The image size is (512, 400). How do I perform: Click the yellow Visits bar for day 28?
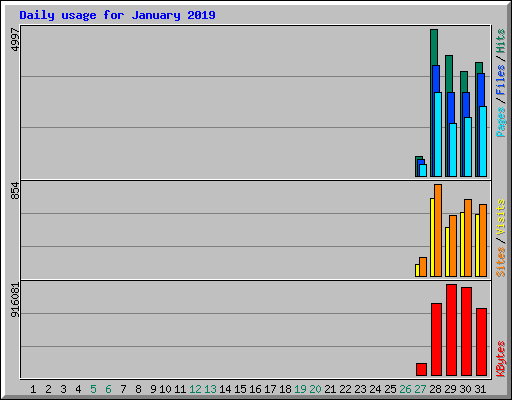432,237
